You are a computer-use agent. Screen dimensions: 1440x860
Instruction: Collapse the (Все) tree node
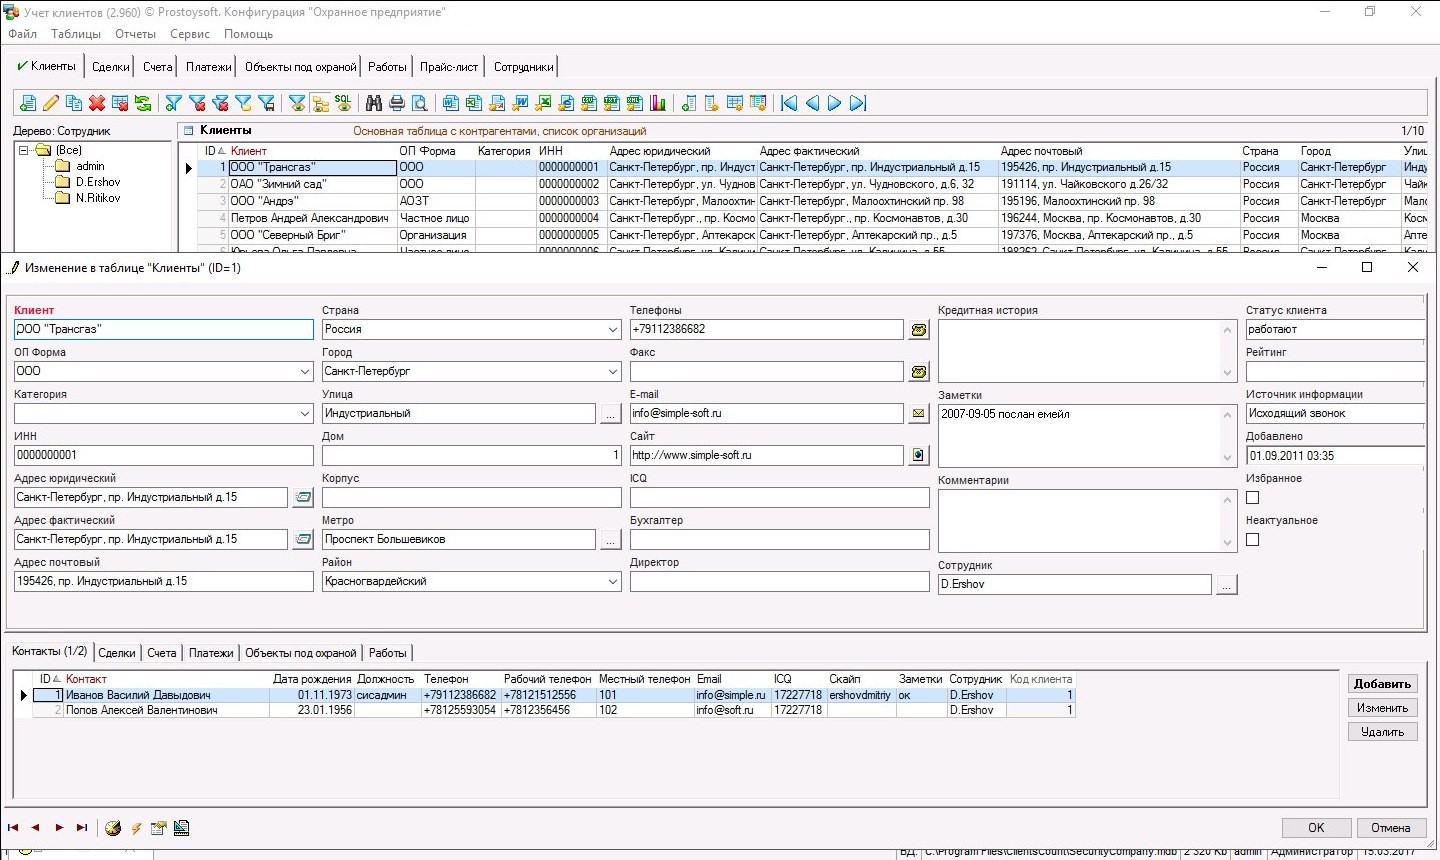pos(24,150)
